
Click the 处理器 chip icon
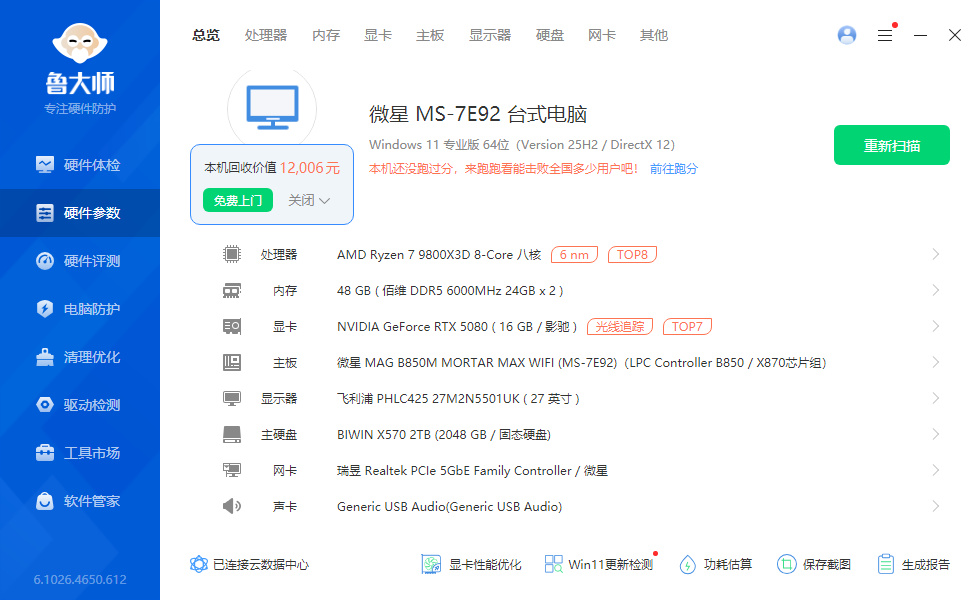pos(232,254)
